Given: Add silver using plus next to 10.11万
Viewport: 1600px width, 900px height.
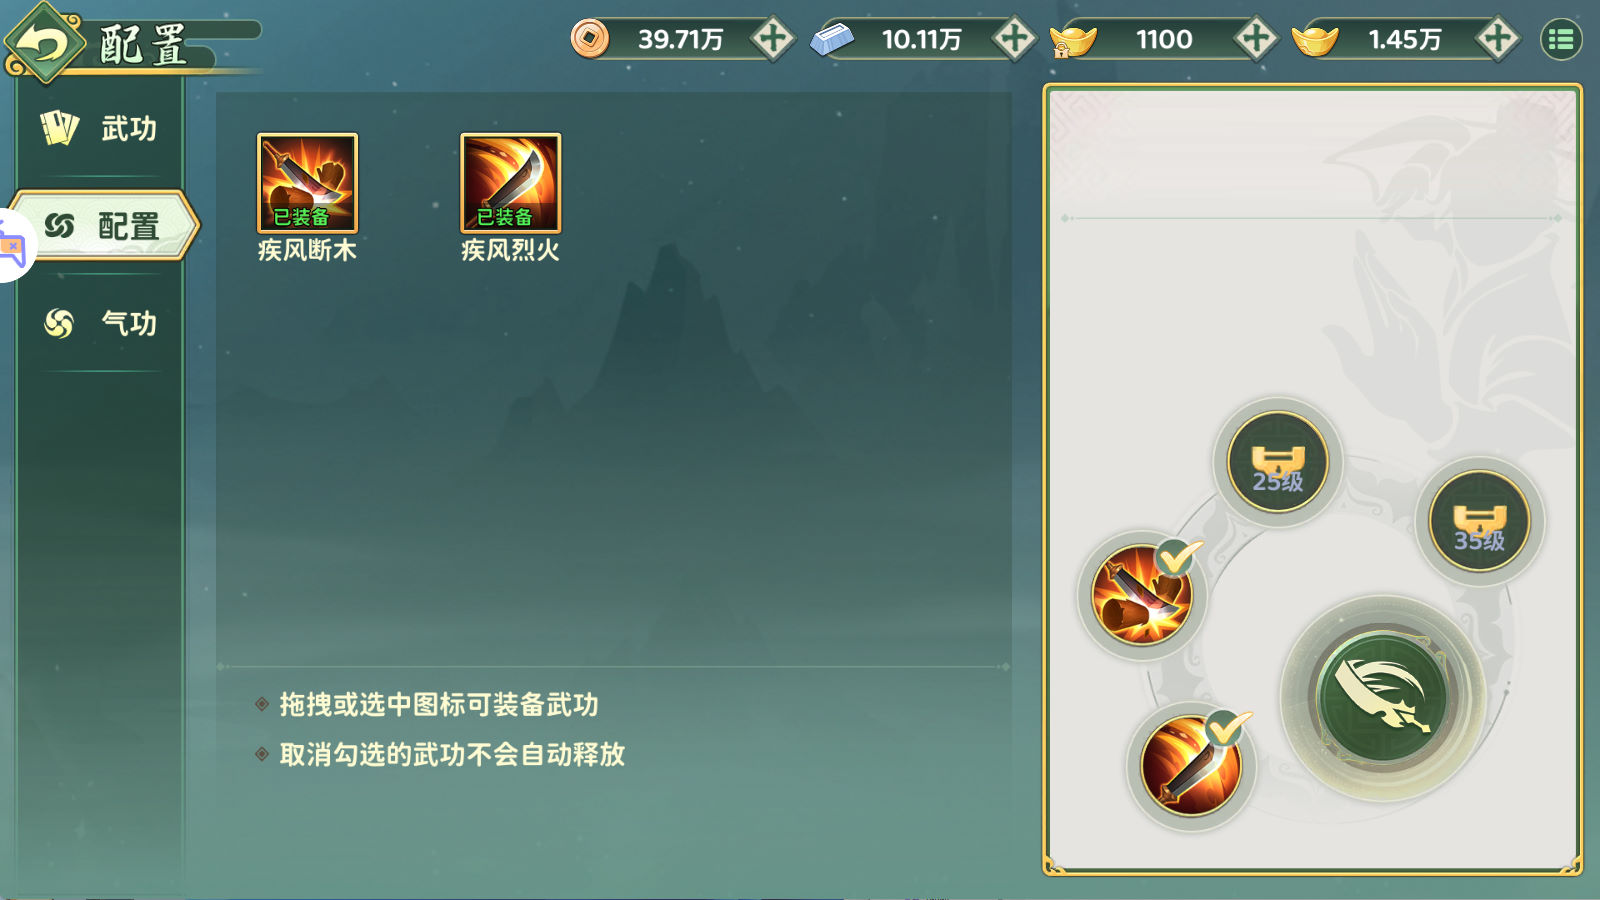Looking at the screenshot, I should pyautogui.click(x=1014, y=39).
